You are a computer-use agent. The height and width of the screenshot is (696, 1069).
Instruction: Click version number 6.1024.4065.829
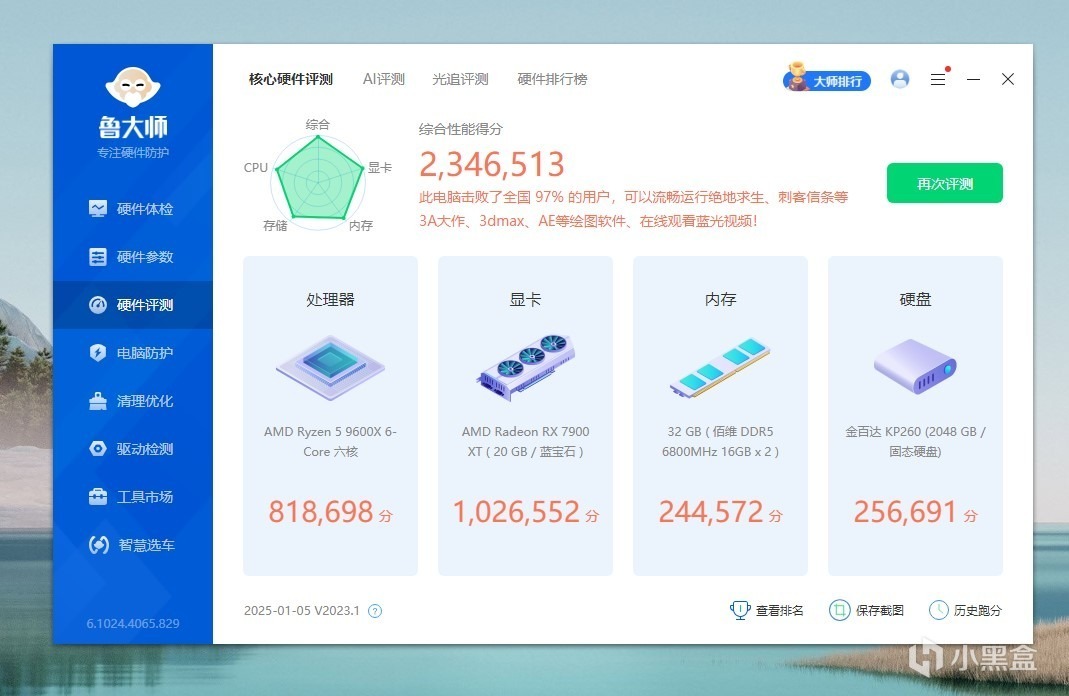coord(133,623)
